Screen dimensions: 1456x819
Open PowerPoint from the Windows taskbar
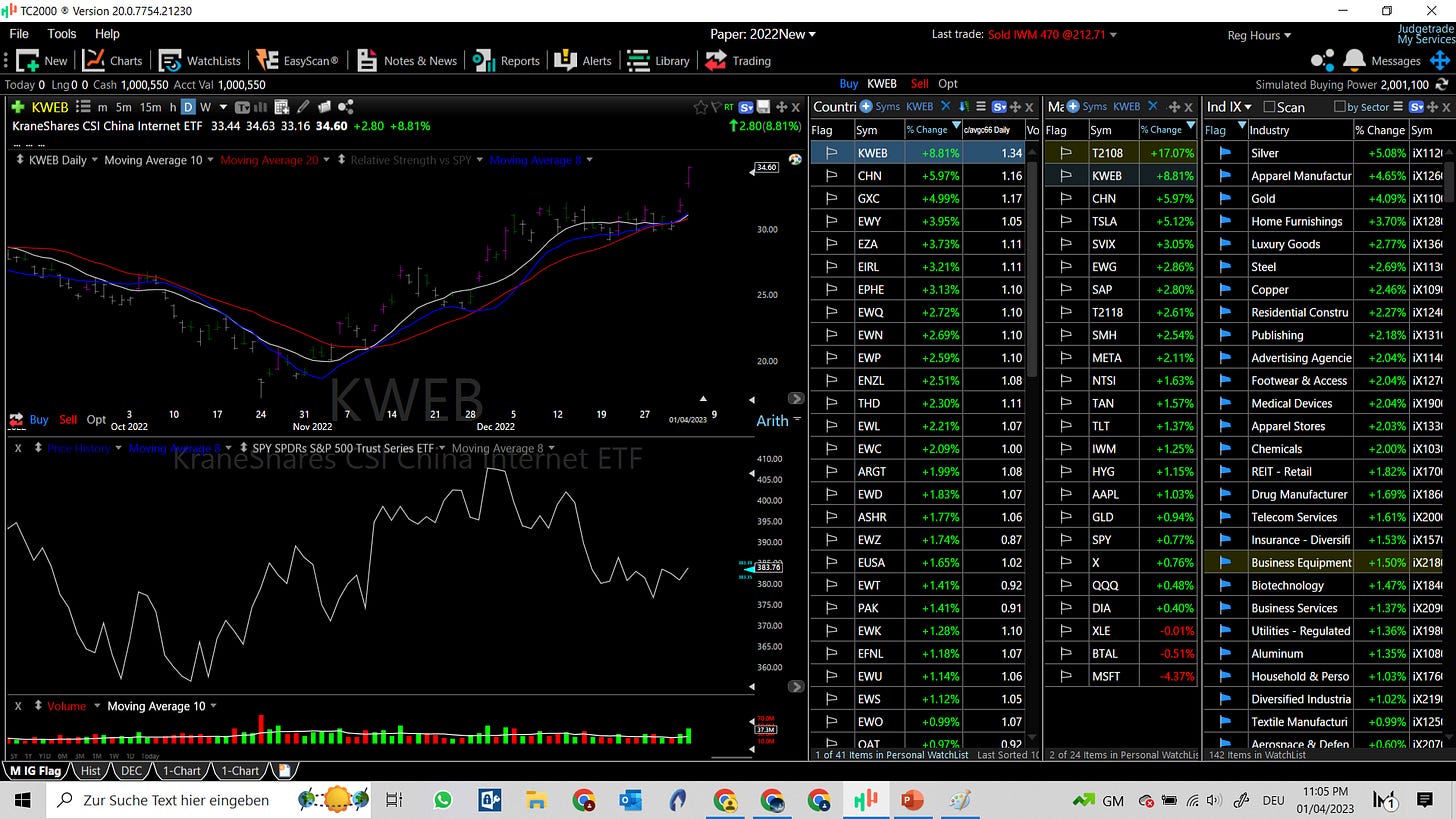point(912,800)
